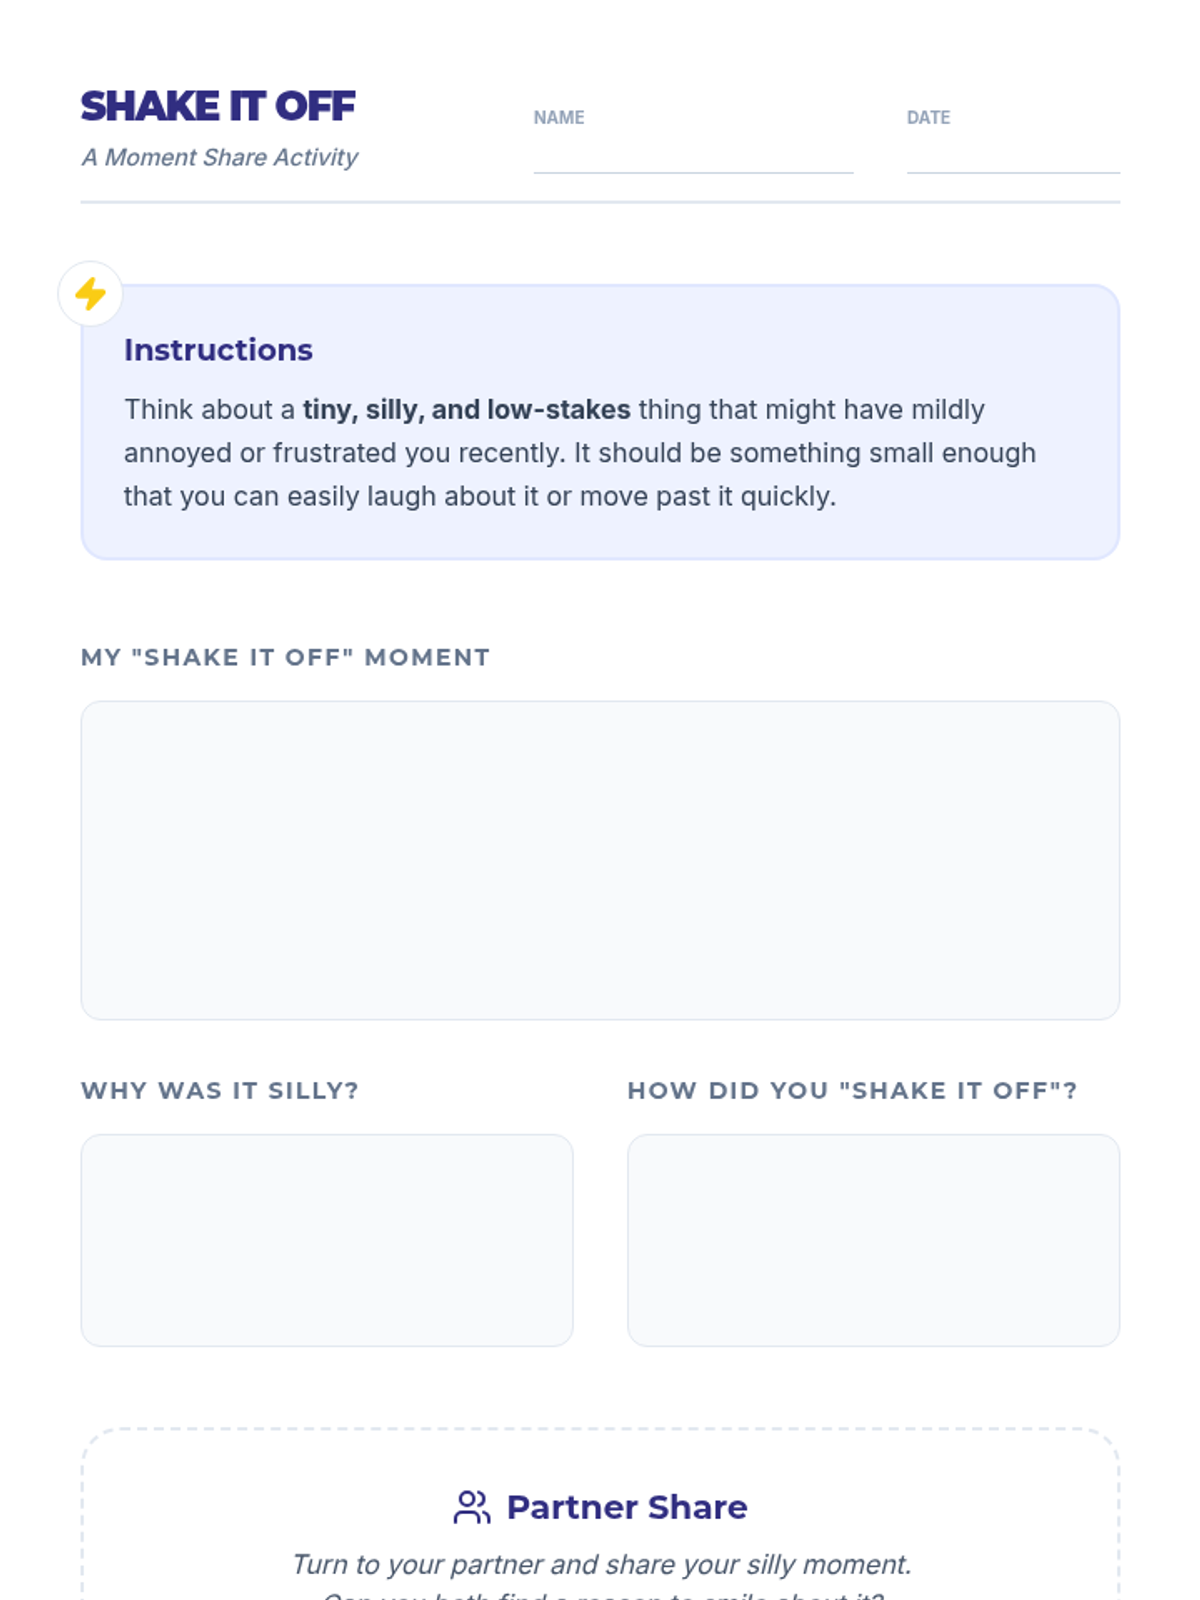1200x1600 pixels.
Task: Click the SHAKE IT OFF title
Action: [218, 106]
